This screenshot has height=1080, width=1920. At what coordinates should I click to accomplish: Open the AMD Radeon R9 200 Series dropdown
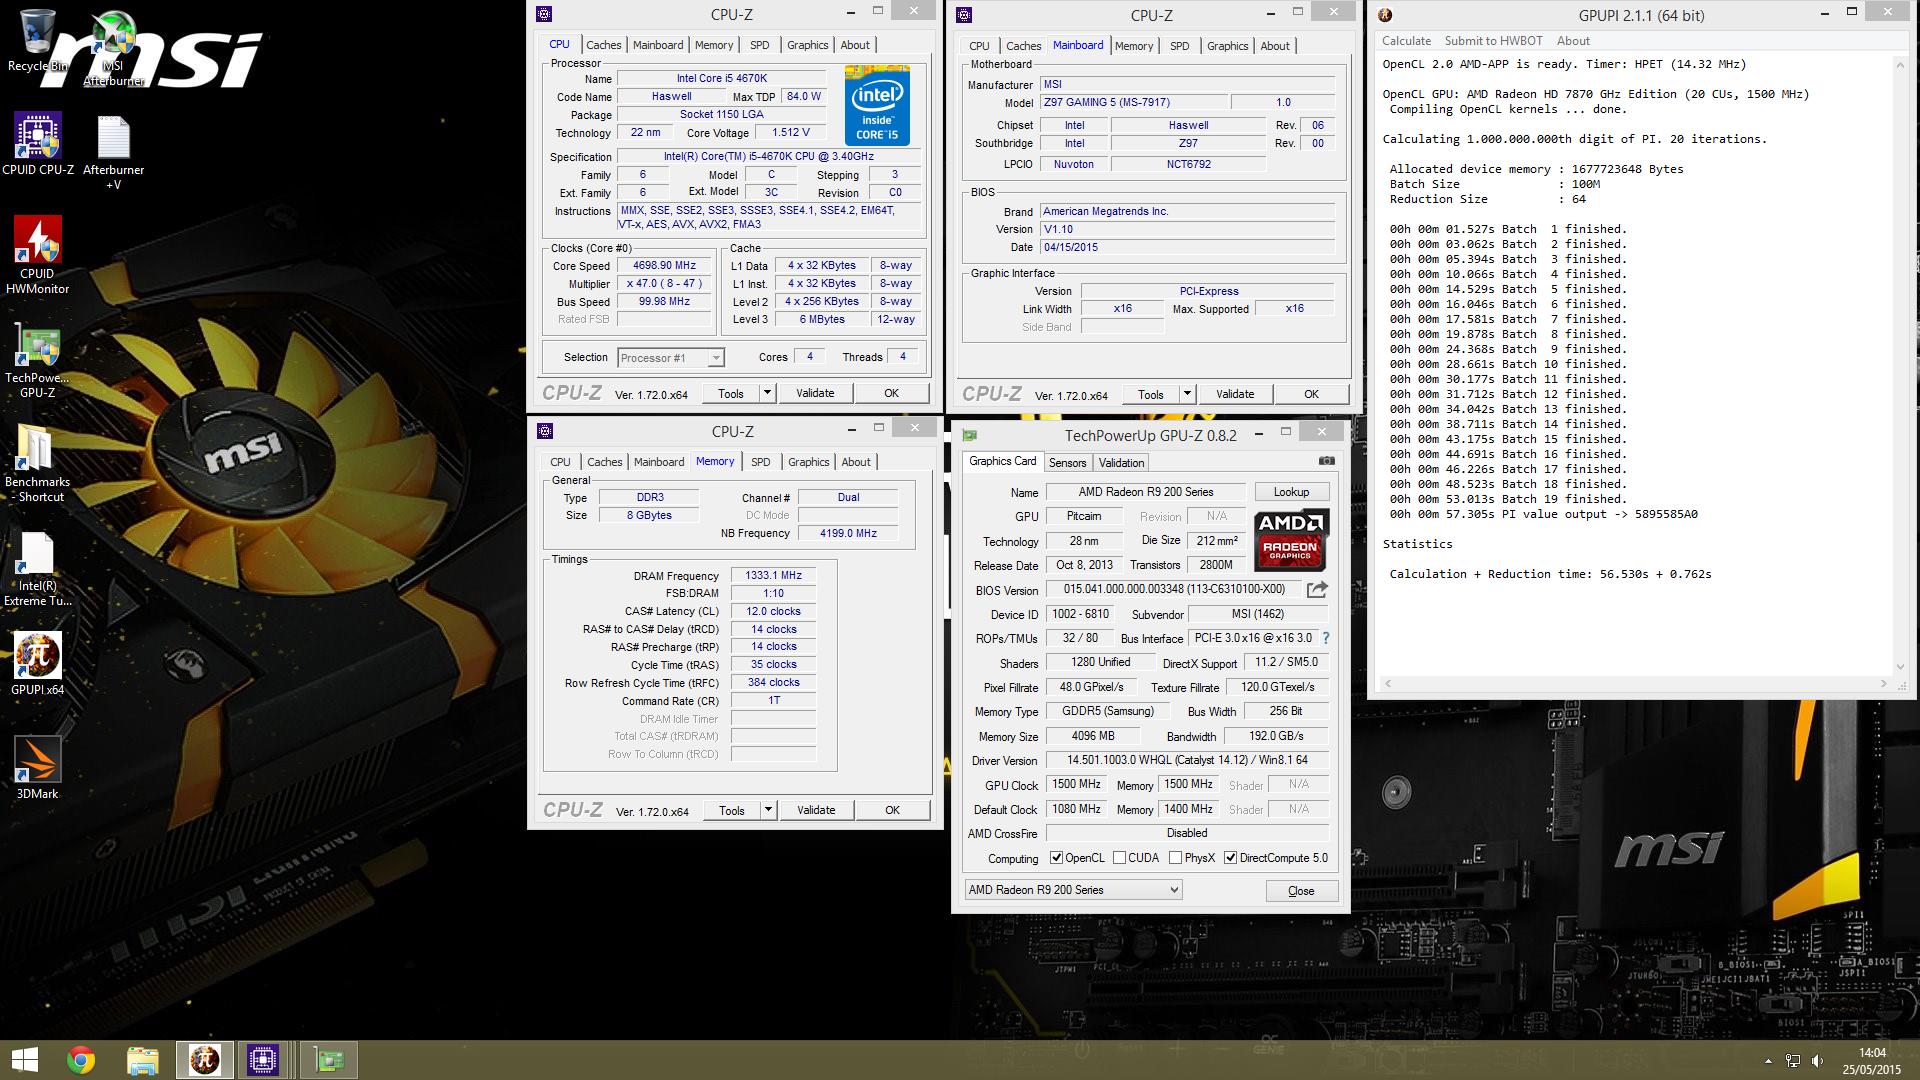point(1073,890)
